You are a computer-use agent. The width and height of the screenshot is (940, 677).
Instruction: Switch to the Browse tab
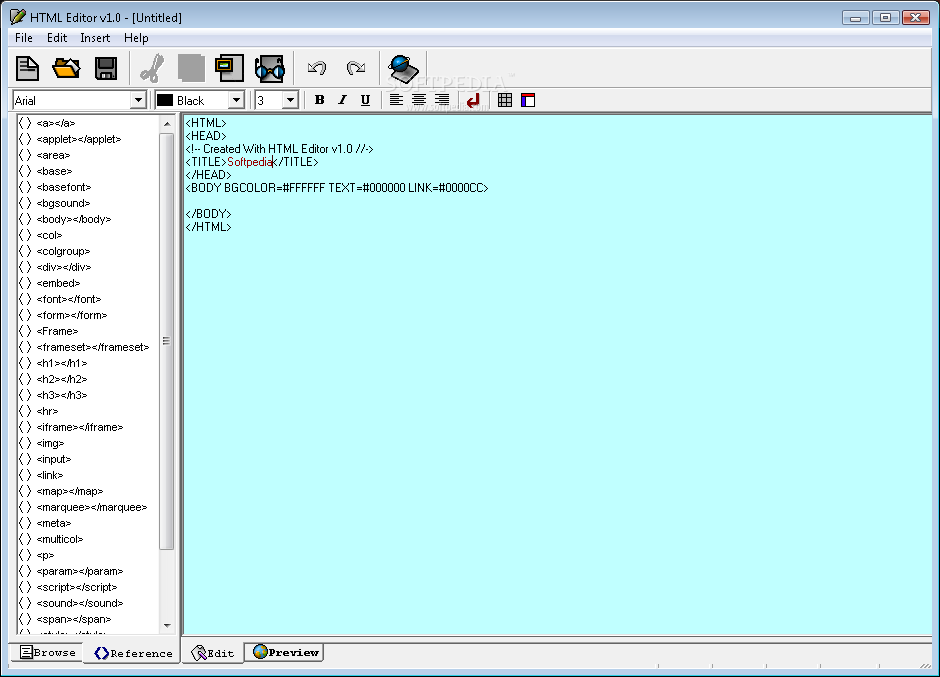coord(47,652)
